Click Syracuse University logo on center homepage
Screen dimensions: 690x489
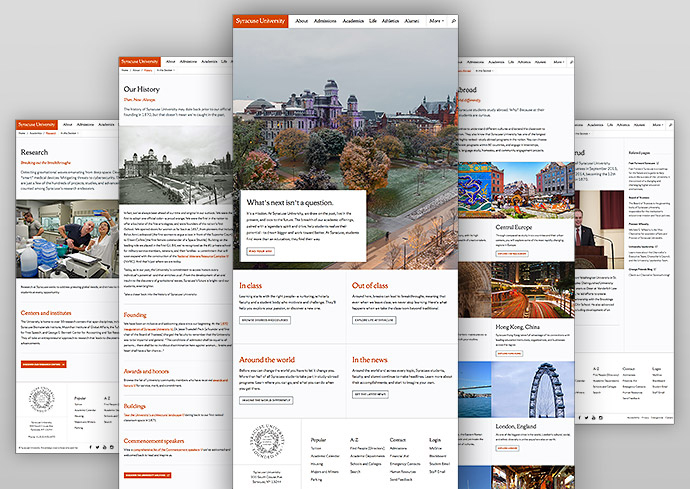click(261, 21)
